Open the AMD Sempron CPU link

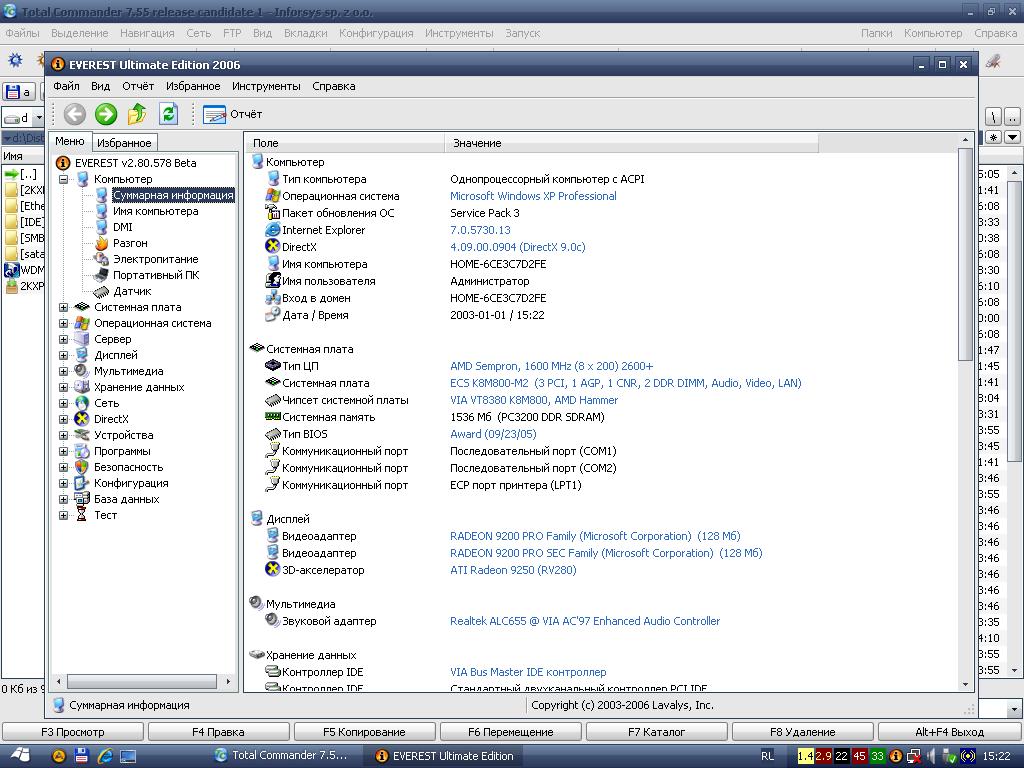551,366
